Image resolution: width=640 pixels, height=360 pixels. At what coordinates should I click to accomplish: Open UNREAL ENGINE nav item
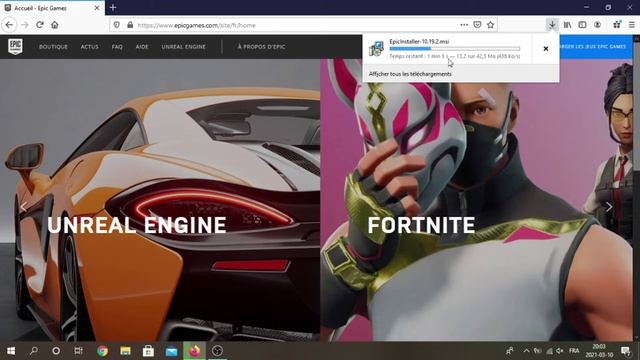[184, 47]
